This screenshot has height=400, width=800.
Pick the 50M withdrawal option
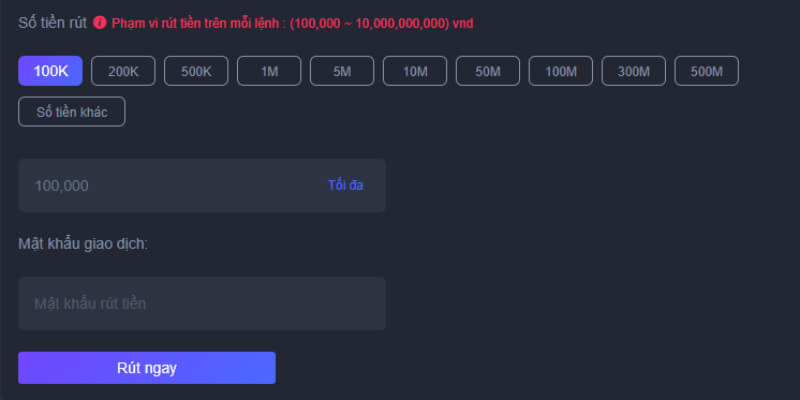[x=488, y=71]
